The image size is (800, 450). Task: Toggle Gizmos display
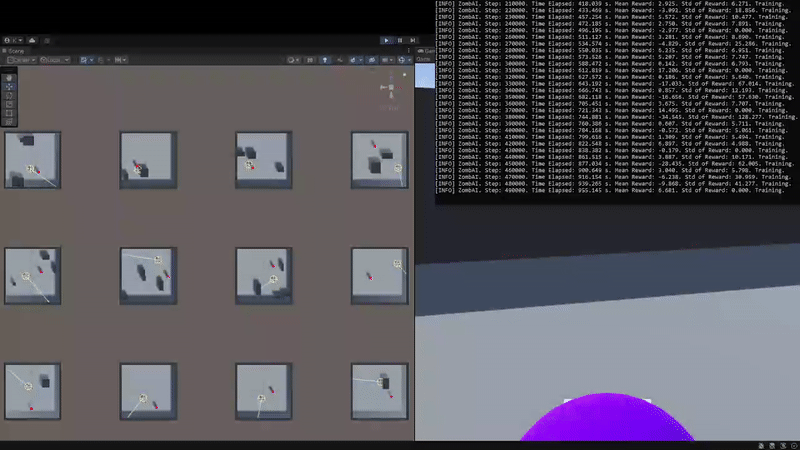(x=402, y=60)
